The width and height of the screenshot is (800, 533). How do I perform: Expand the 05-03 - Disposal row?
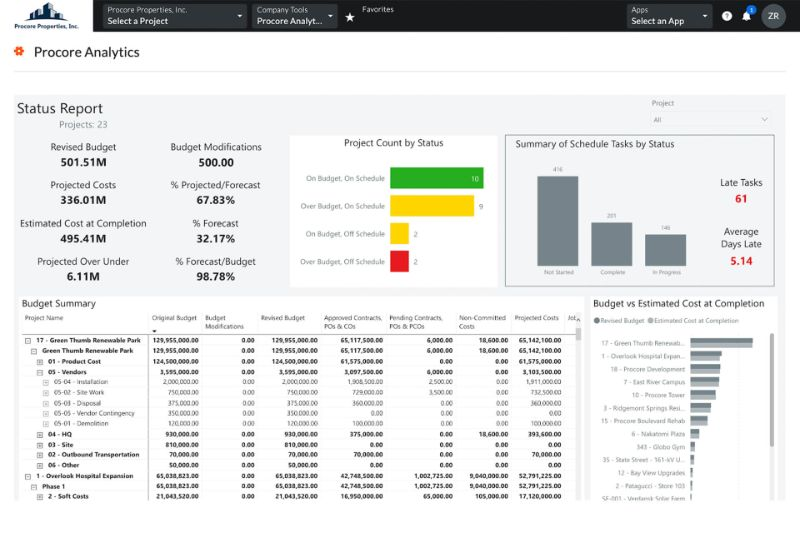[46, 403]
